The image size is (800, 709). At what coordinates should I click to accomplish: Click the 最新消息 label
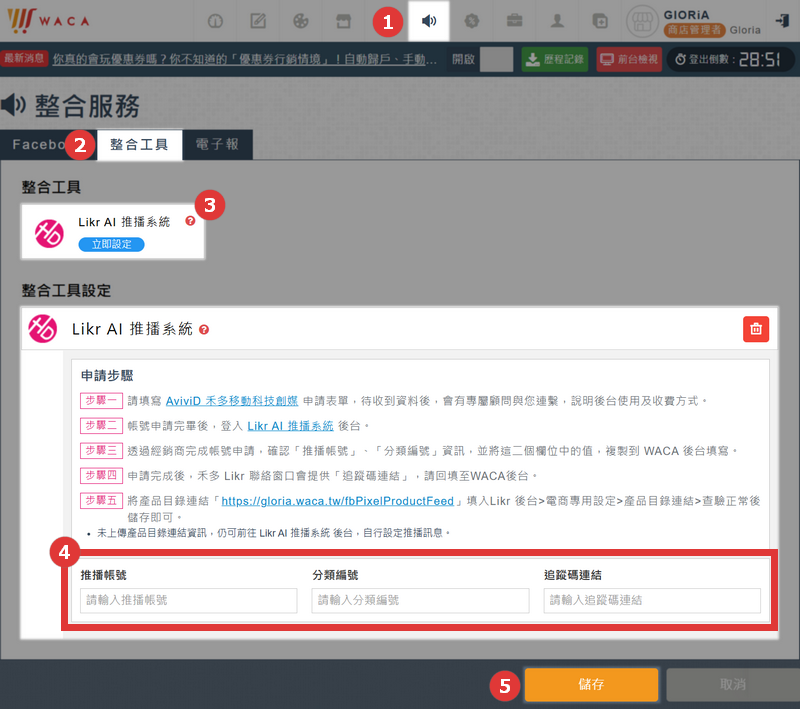point(24,58)
